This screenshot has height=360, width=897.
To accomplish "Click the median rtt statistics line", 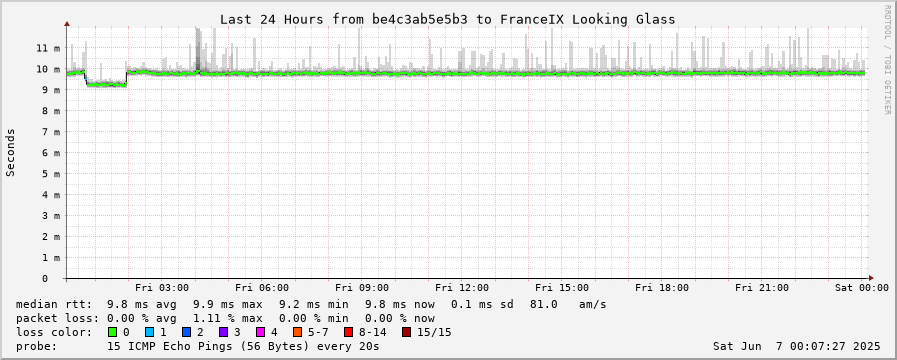I will [x=311, y=304].
